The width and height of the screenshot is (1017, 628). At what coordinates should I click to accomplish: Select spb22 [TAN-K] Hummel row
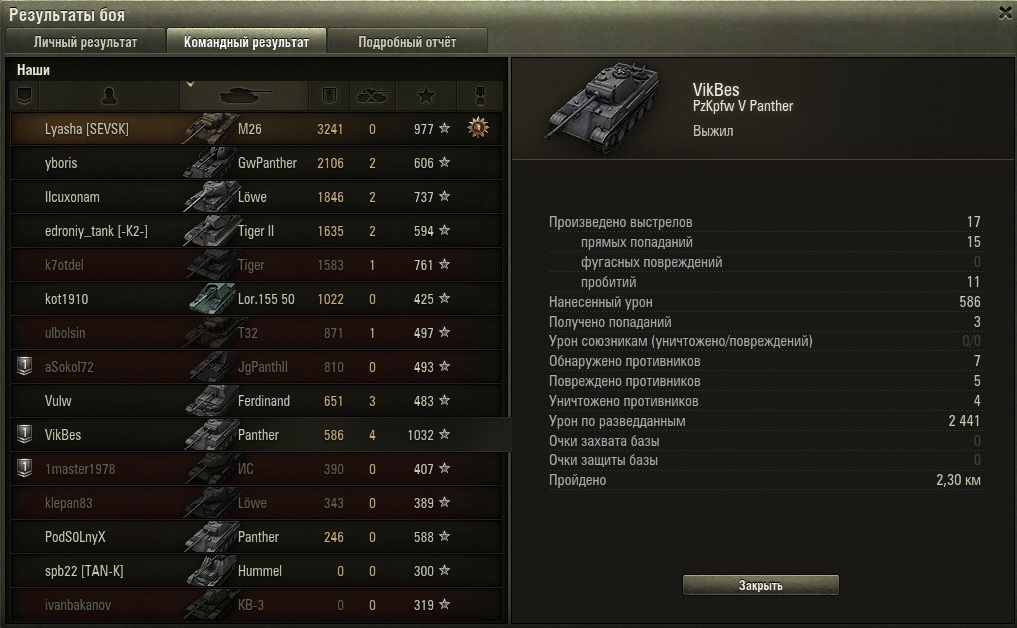tap(256, 571)
